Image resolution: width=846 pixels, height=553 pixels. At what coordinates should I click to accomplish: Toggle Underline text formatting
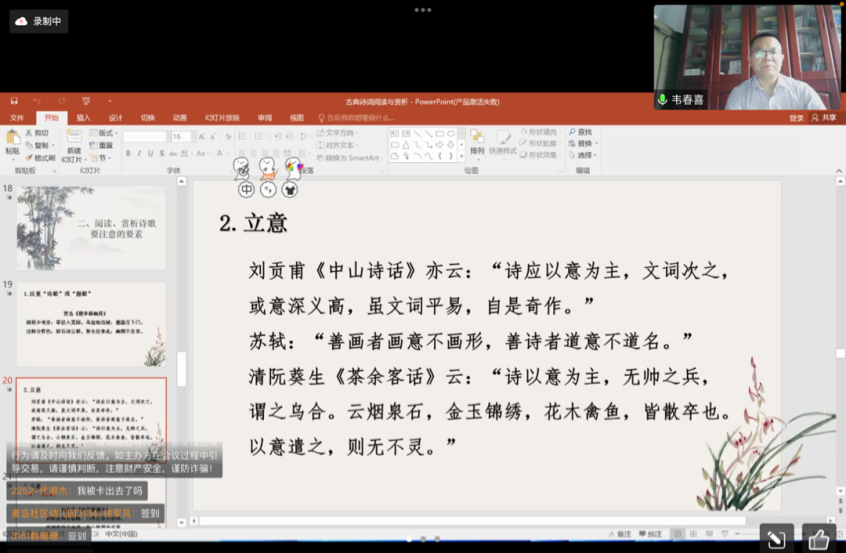152,154
